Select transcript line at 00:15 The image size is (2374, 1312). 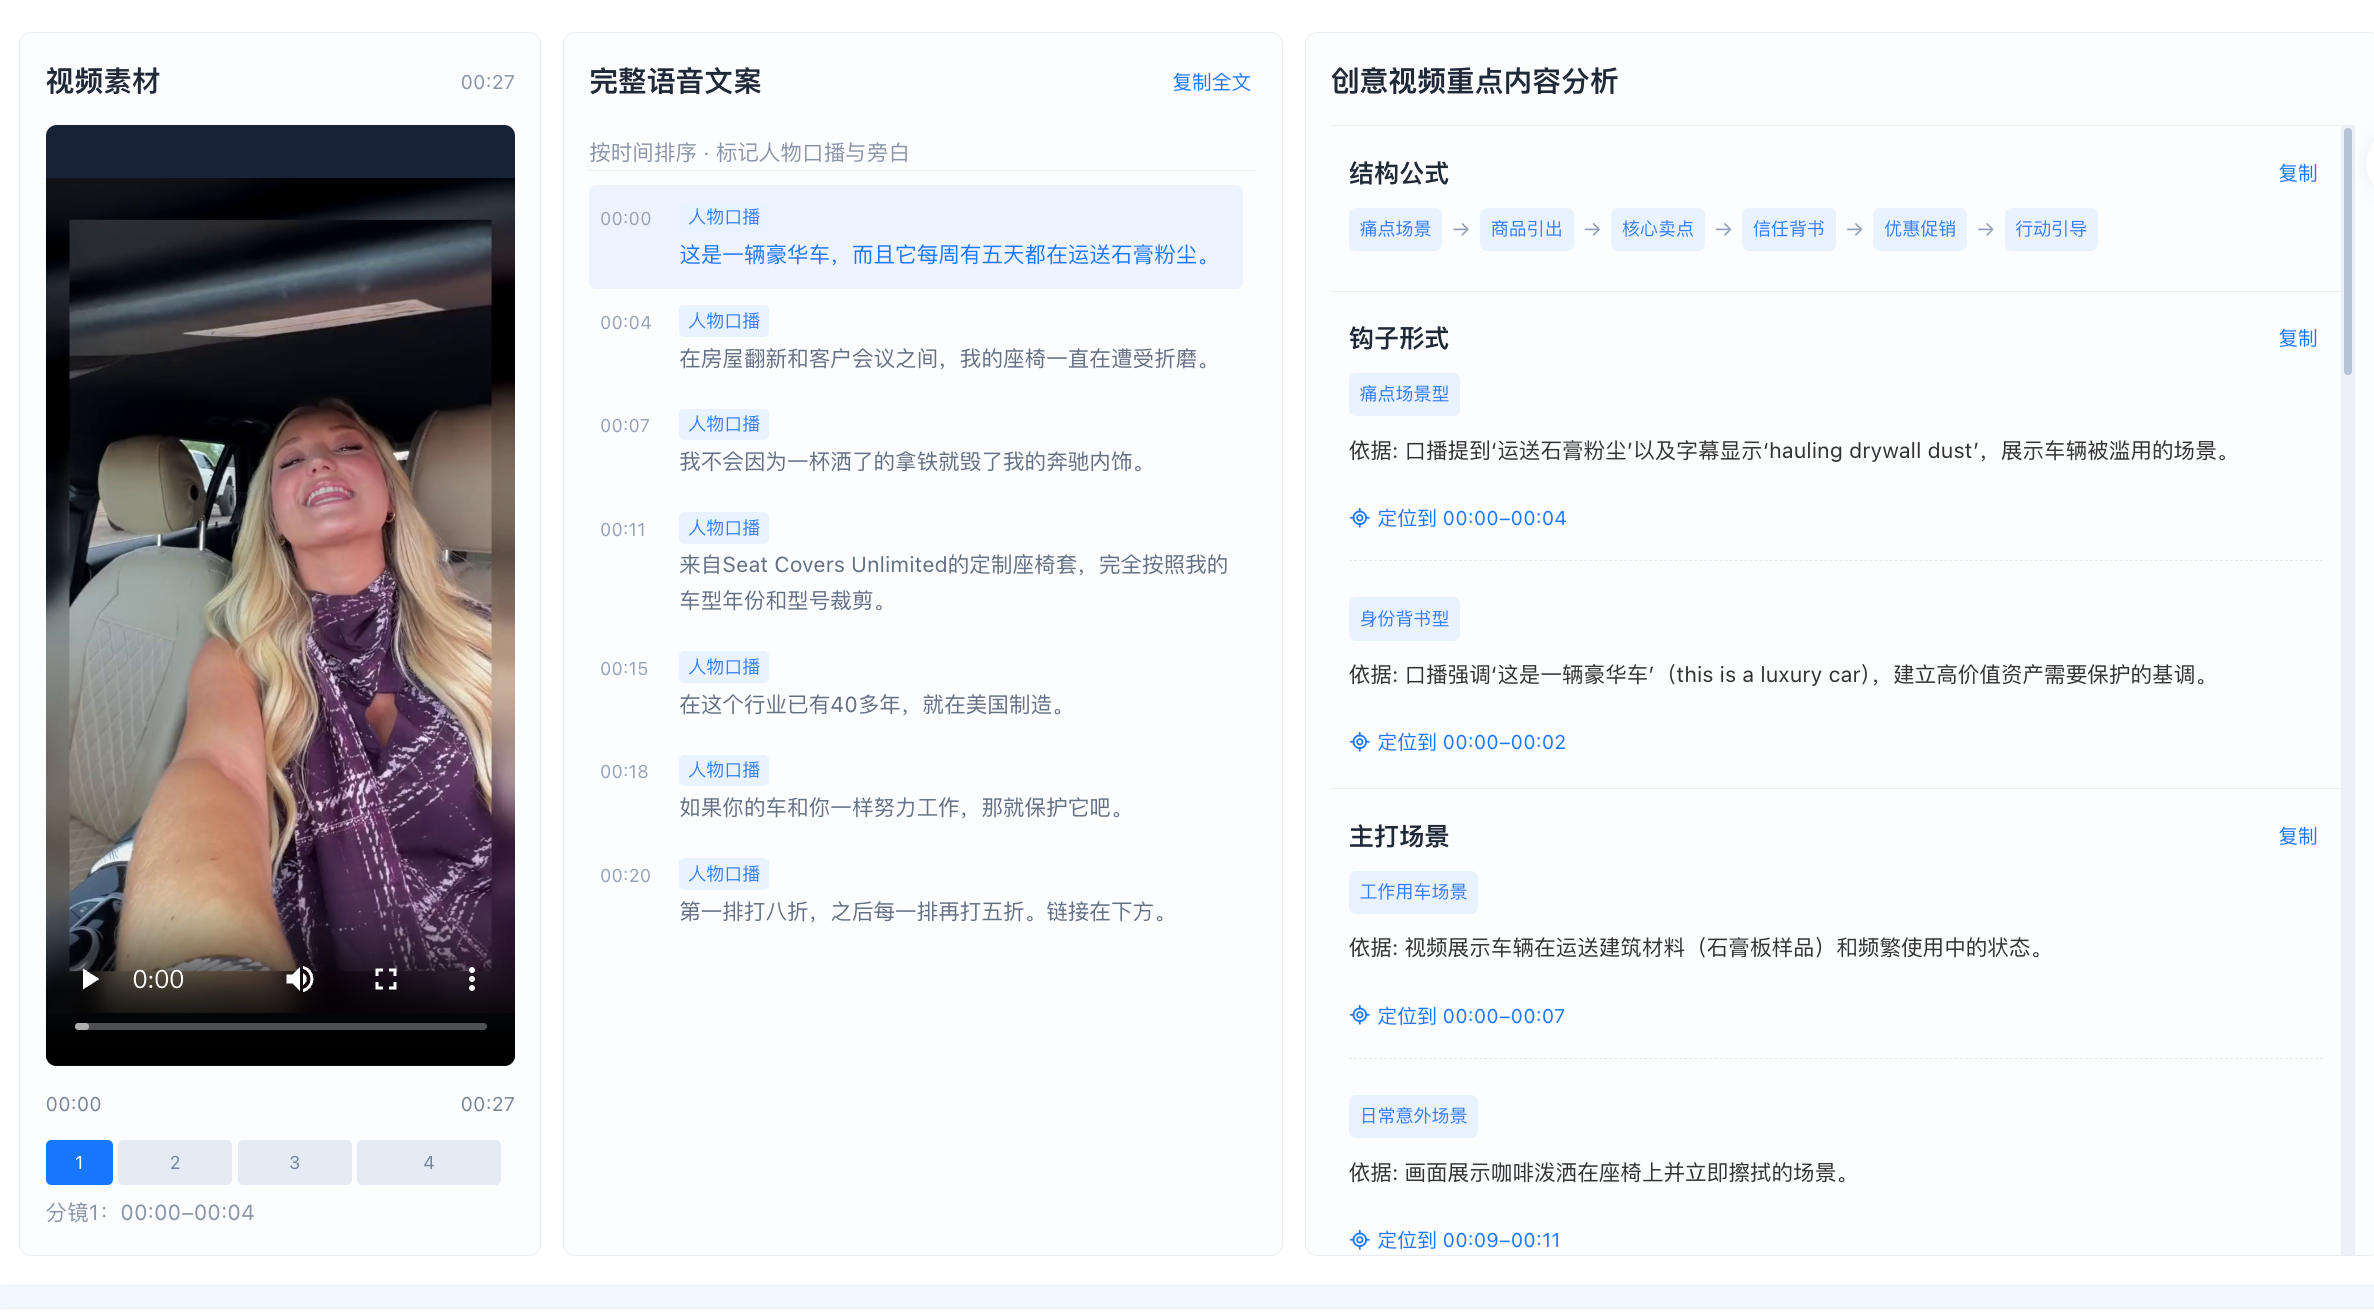[915, 686]
